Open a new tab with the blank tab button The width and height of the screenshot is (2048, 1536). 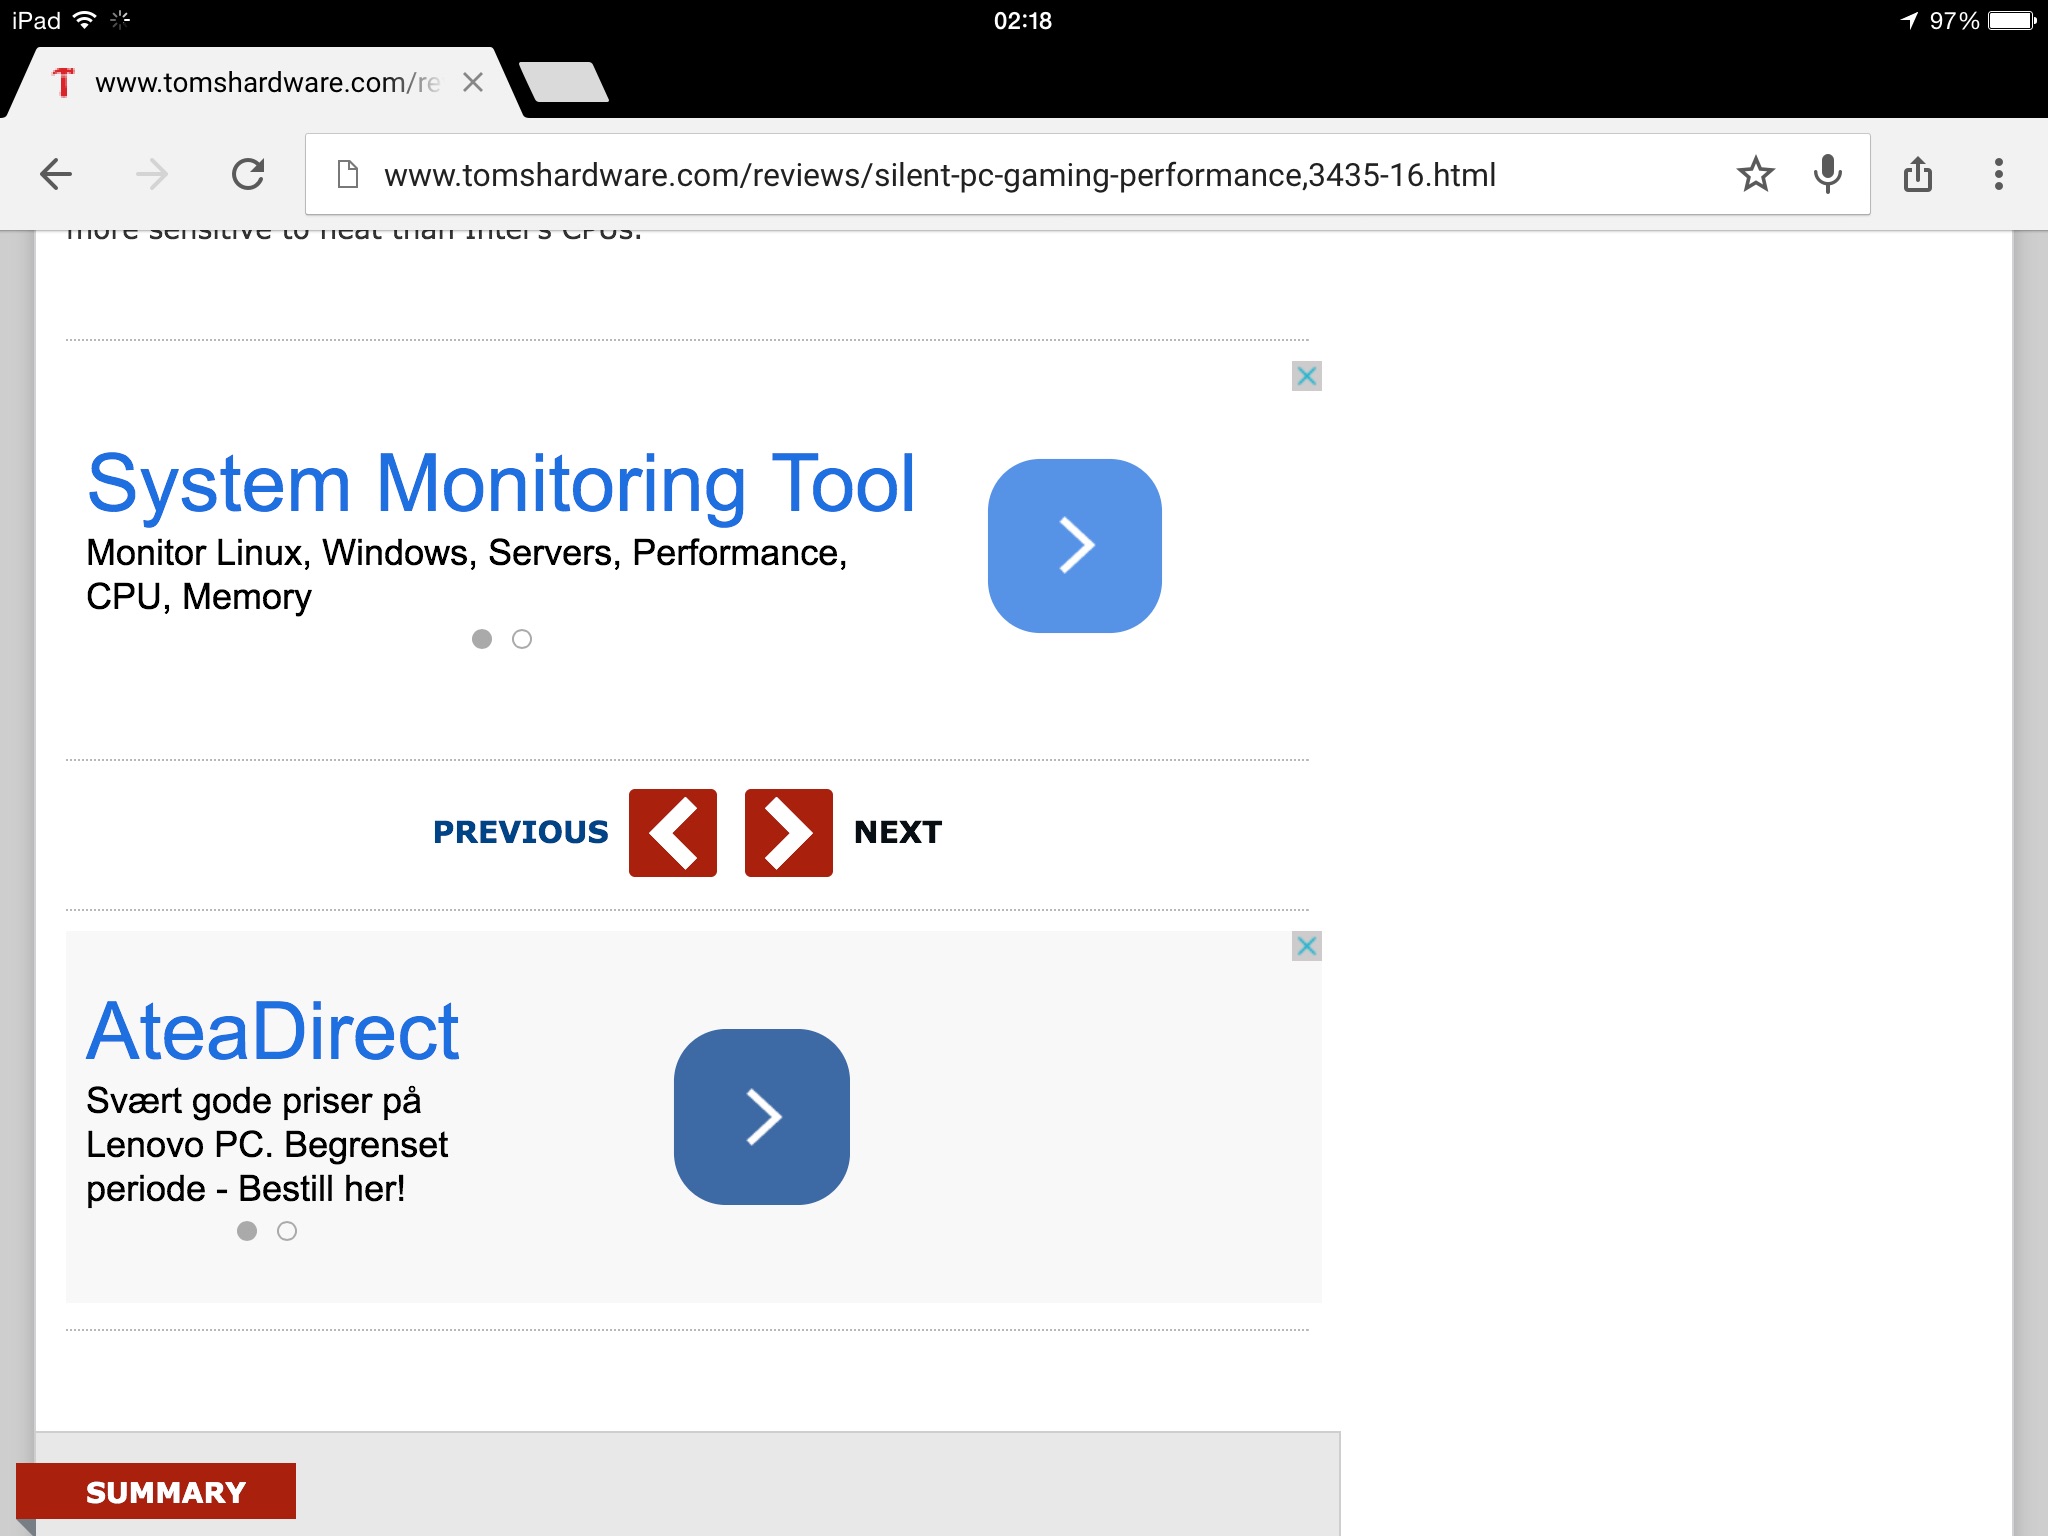click(x=564, y=82)
